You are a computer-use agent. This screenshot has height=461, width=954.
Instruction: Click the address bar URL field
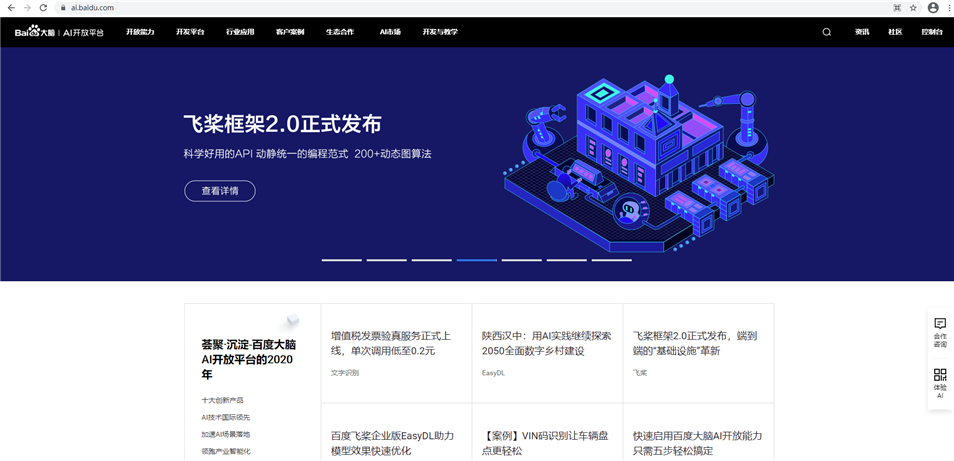(x=475, y=8)
